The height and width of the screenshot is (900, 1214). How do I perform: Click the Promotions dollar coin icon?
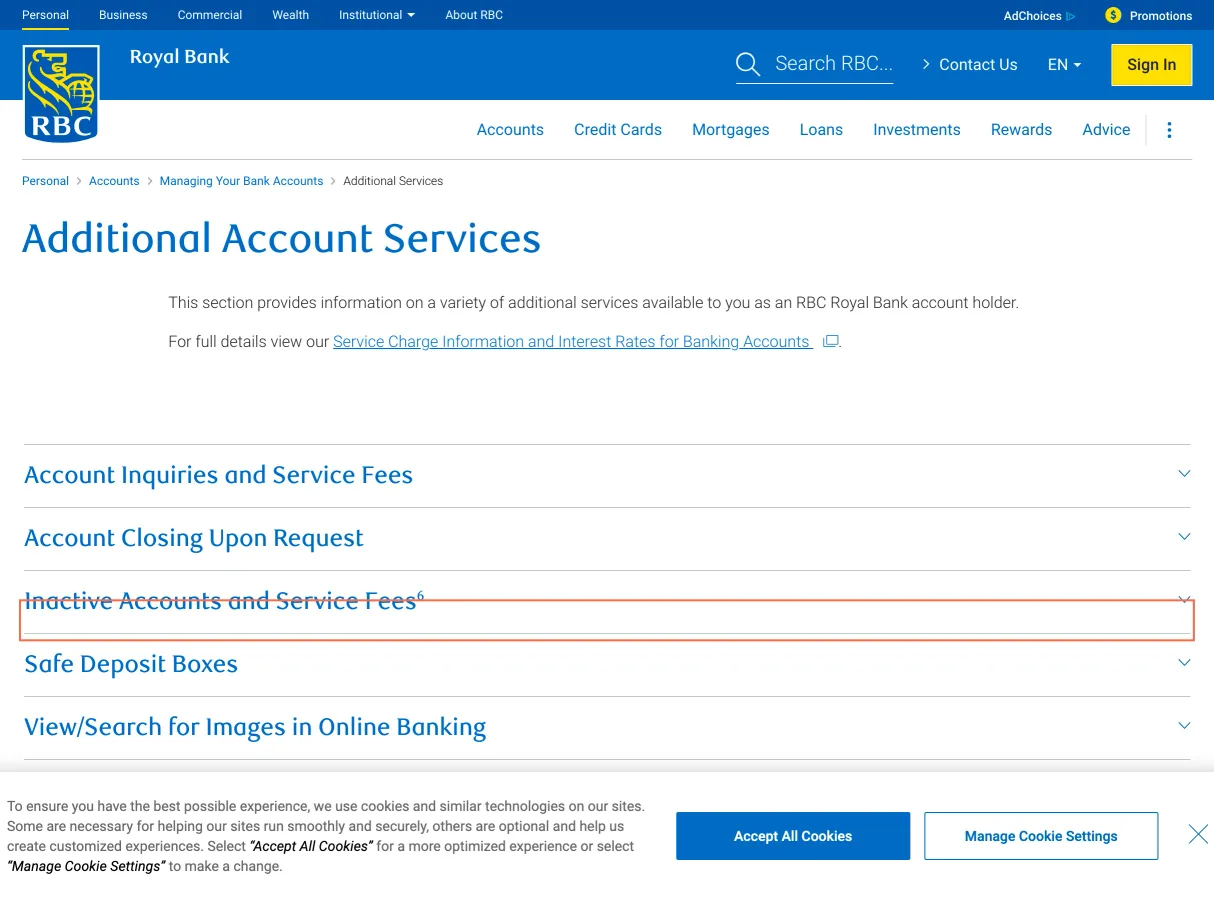coord(1113,15)
